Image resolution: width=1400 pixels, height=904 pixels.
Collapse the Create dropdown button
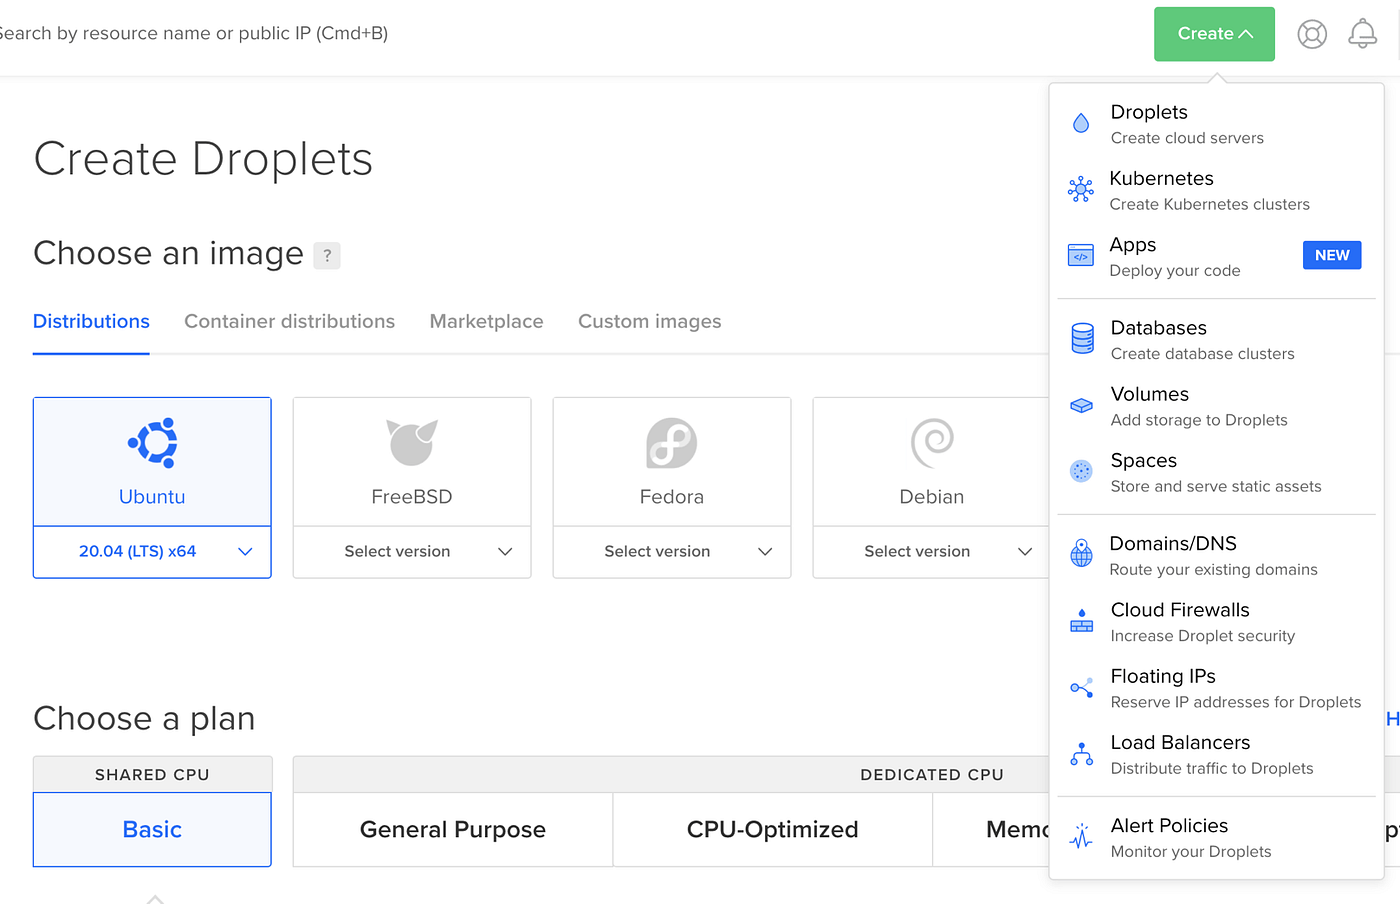click(x=1214, y=34)
